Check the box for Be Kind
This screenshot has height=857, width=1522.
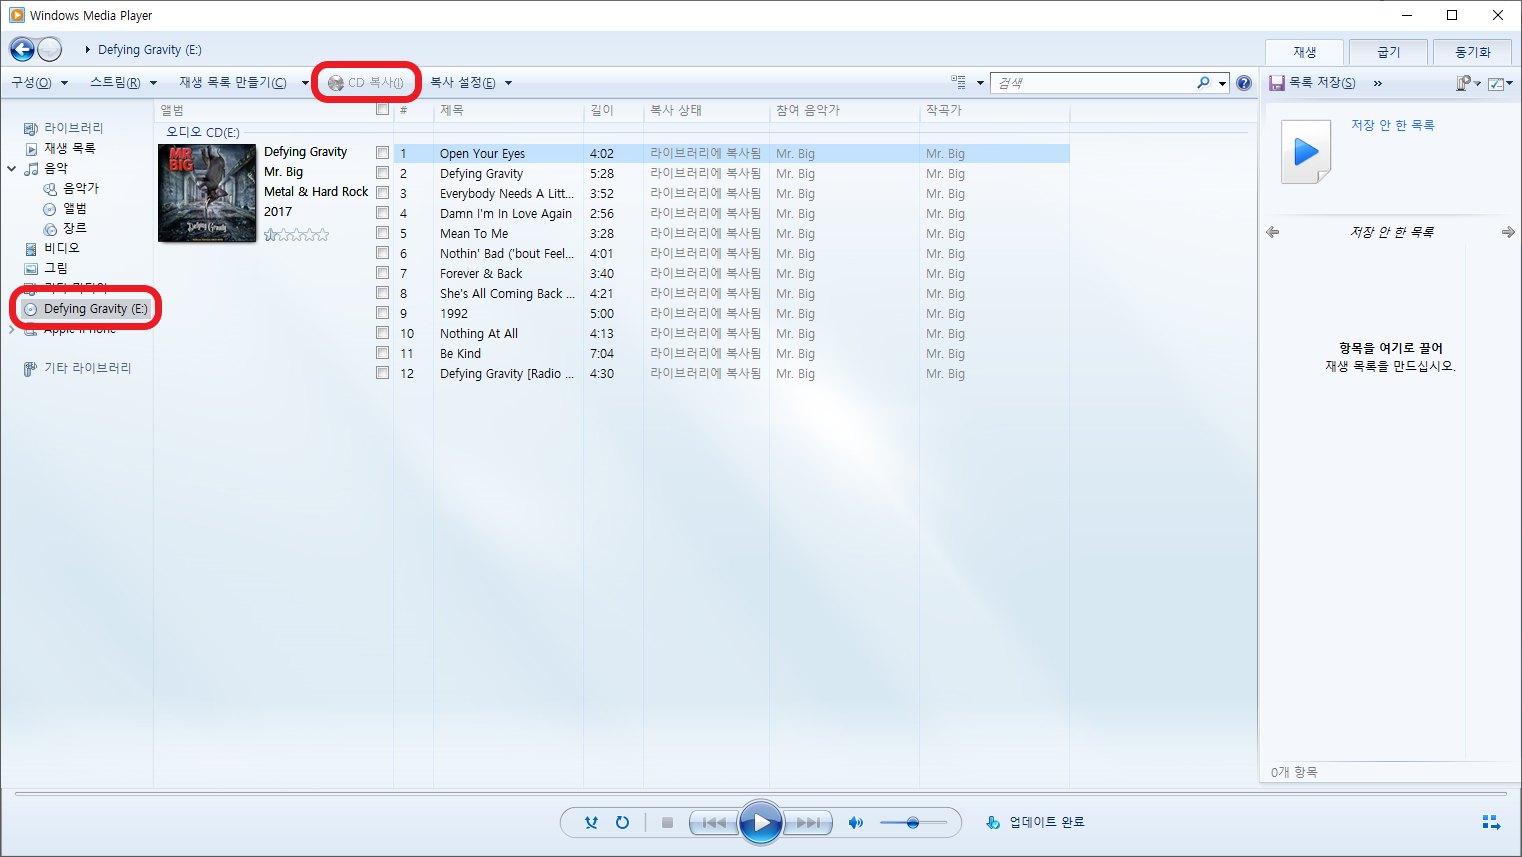382,353
